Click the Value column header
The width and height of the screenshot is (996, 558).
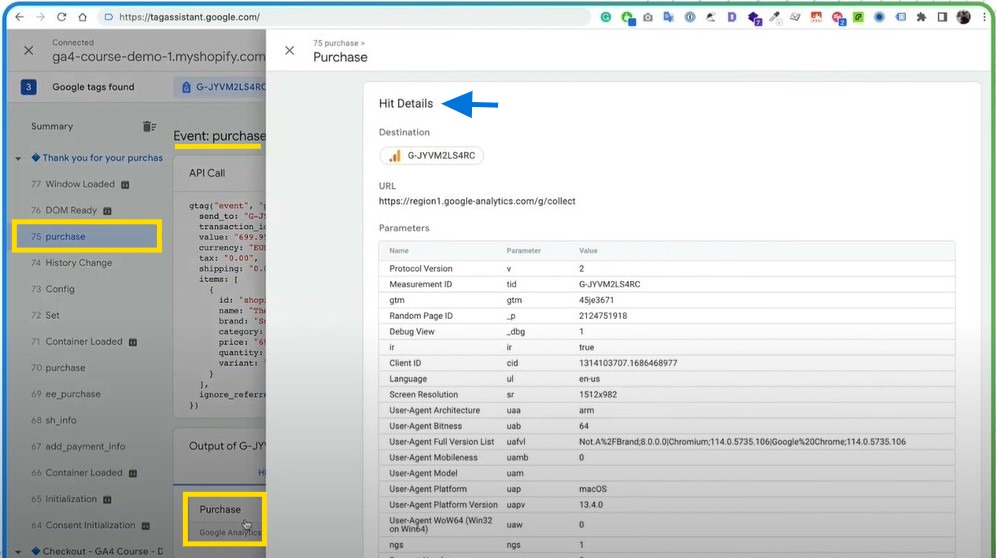[x=588, y=251]
